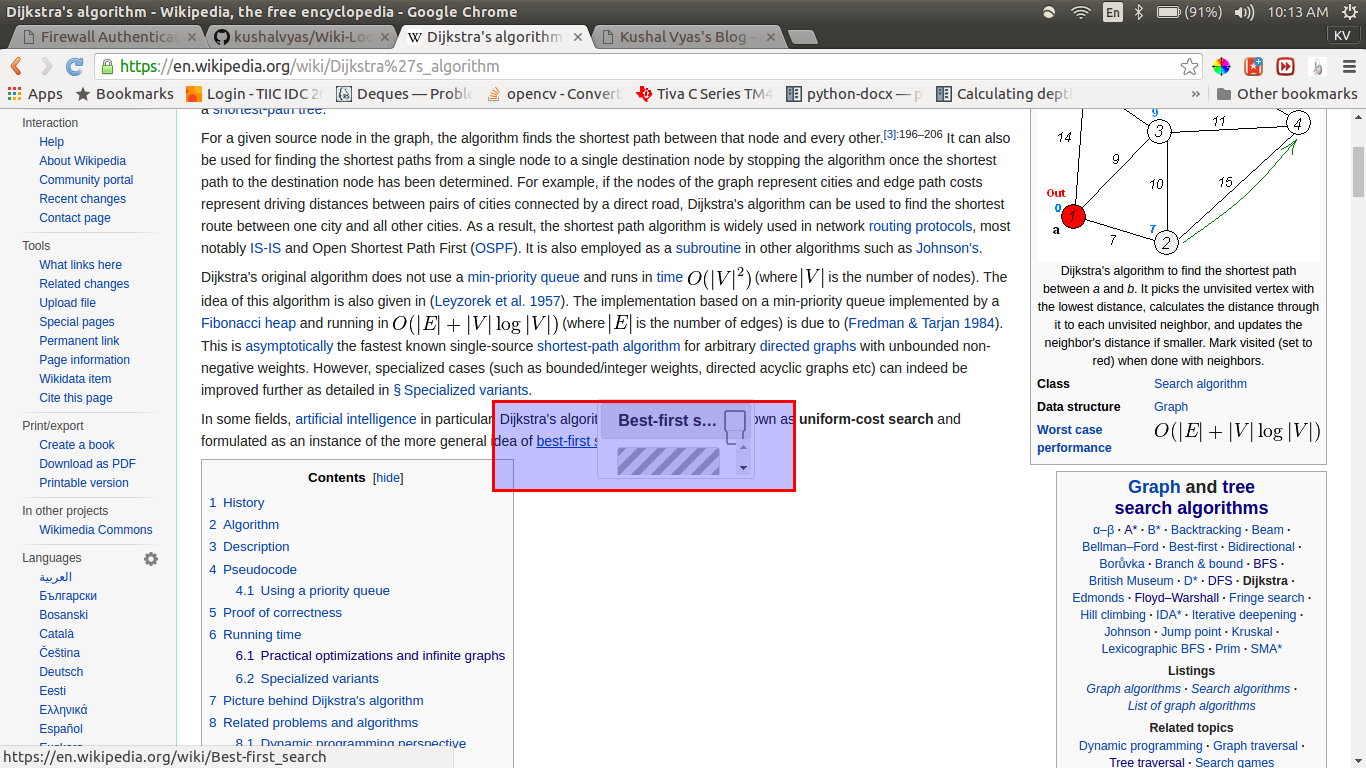Open Download as PDF in sidebar
1366x768 pixels.
87,464
